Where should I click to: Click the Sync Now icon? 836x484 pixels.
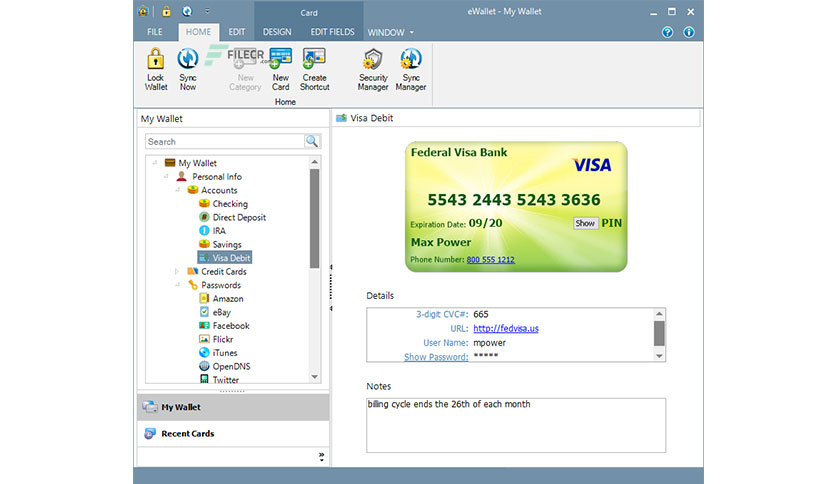pyautogui.click(x=188, y=69)
